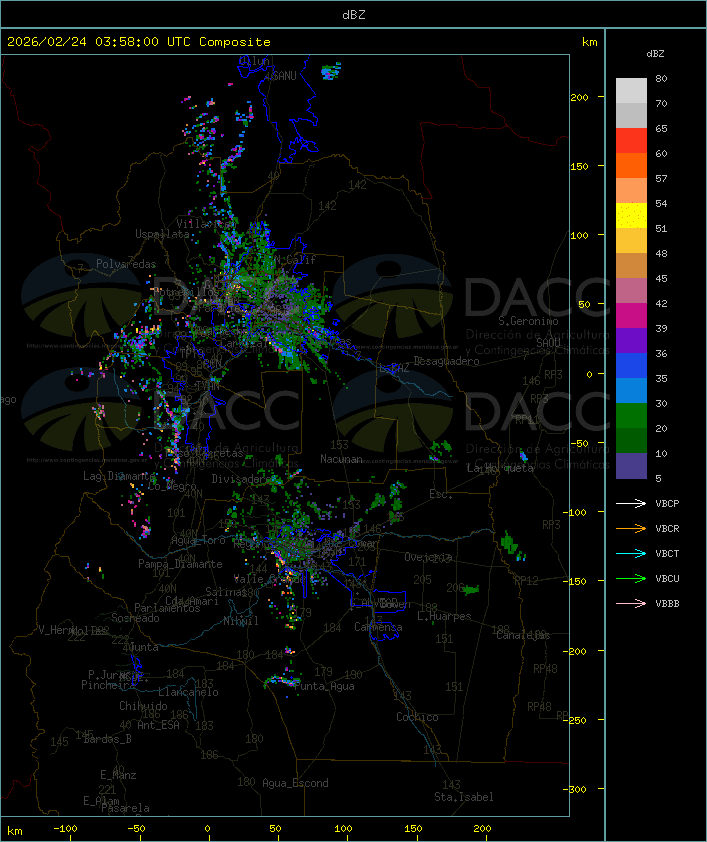
Task: Click the cyan VBCT arrow in legend
Action: 631,553
